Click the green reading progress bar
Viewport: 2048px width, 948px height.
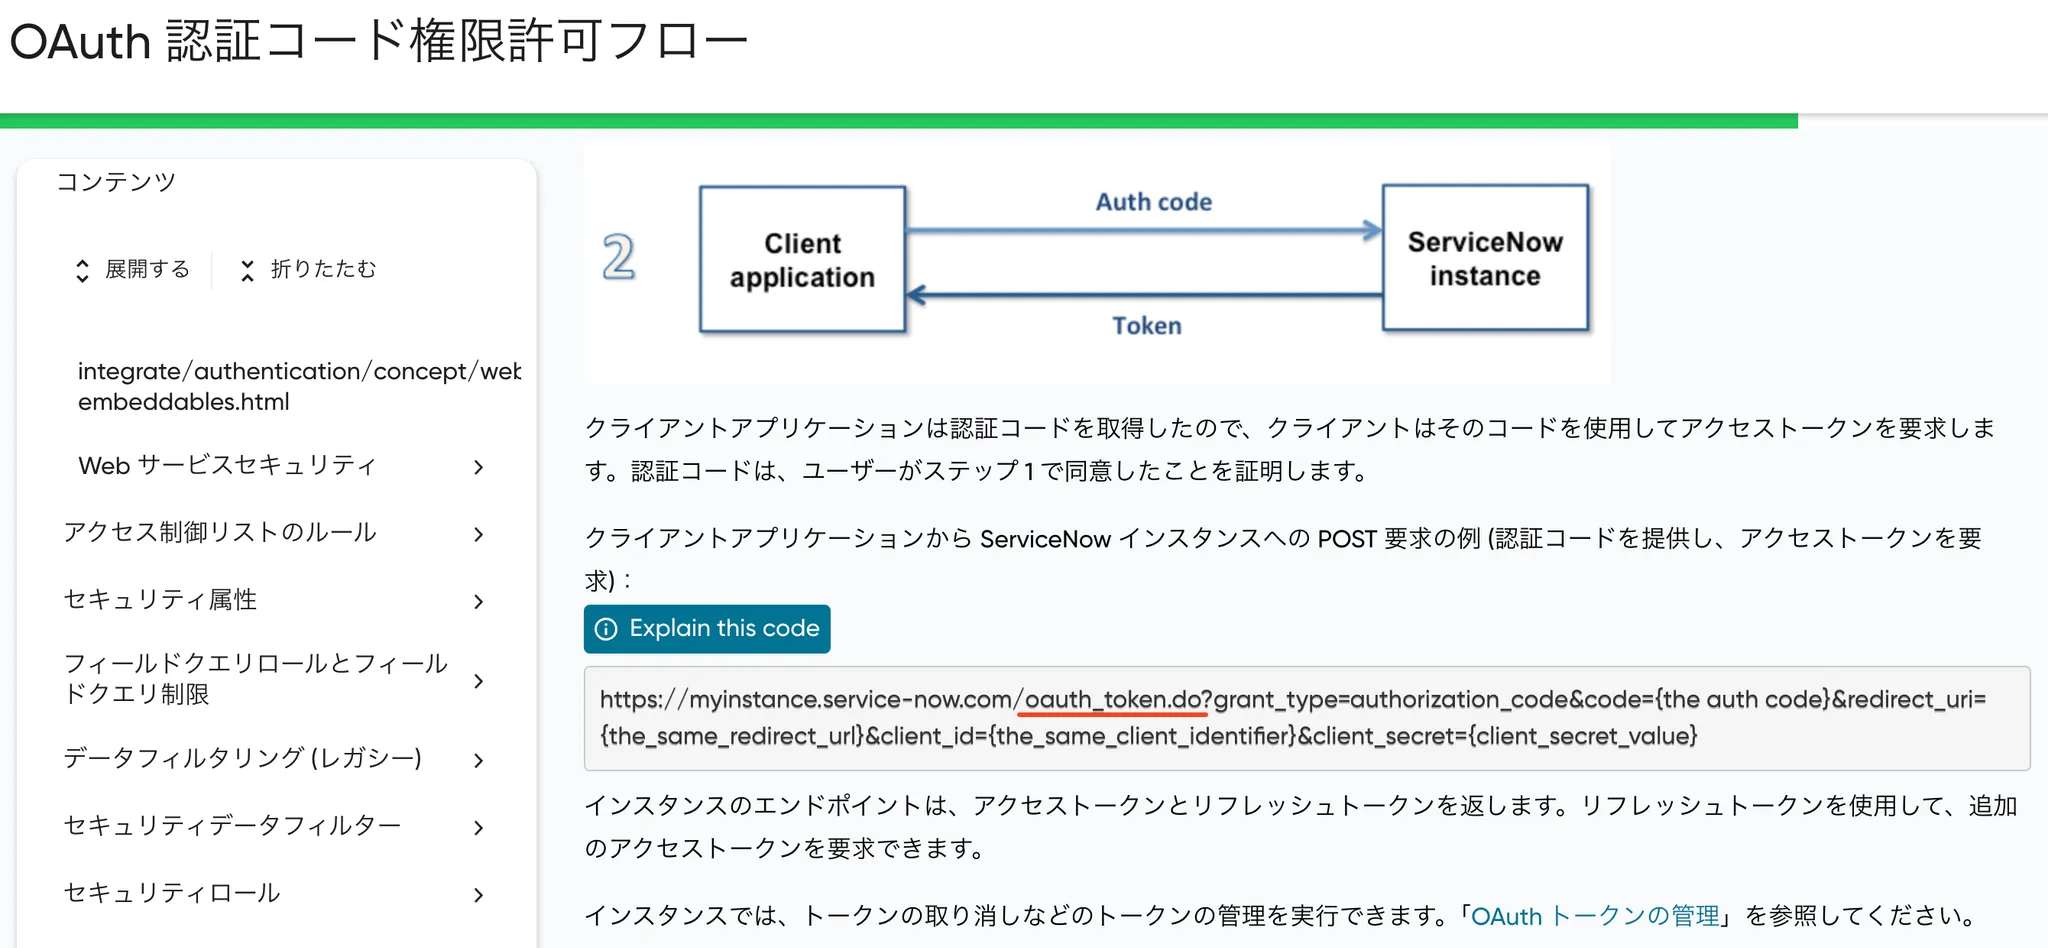tap(899, 121)
